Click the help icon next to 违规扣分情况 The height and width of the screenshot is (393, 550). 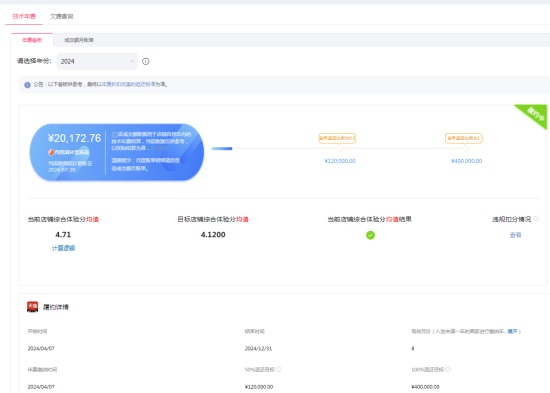click(x=536, y=219)
